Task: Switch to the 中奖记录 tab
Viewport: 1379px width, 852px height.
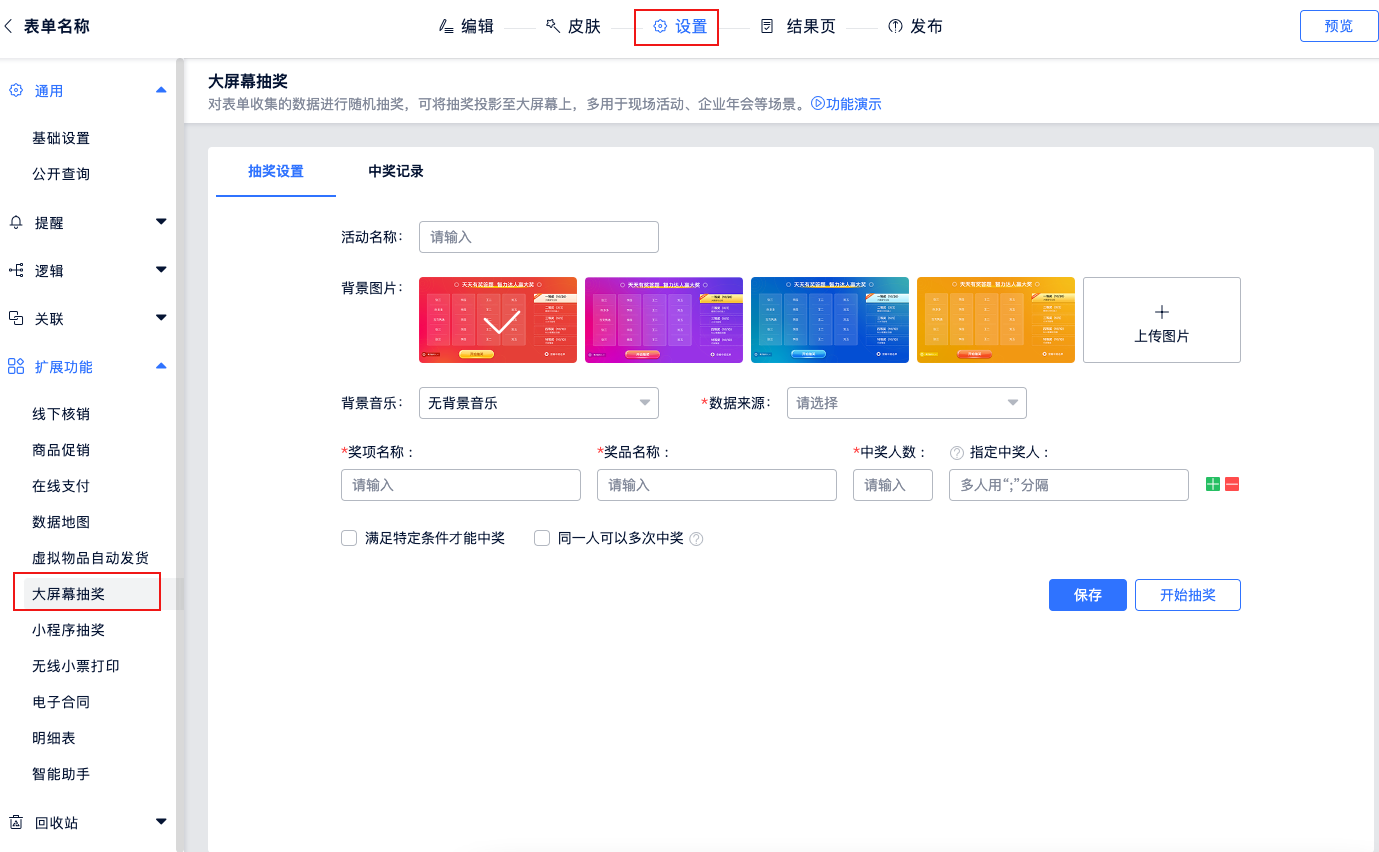Action: 396,171
